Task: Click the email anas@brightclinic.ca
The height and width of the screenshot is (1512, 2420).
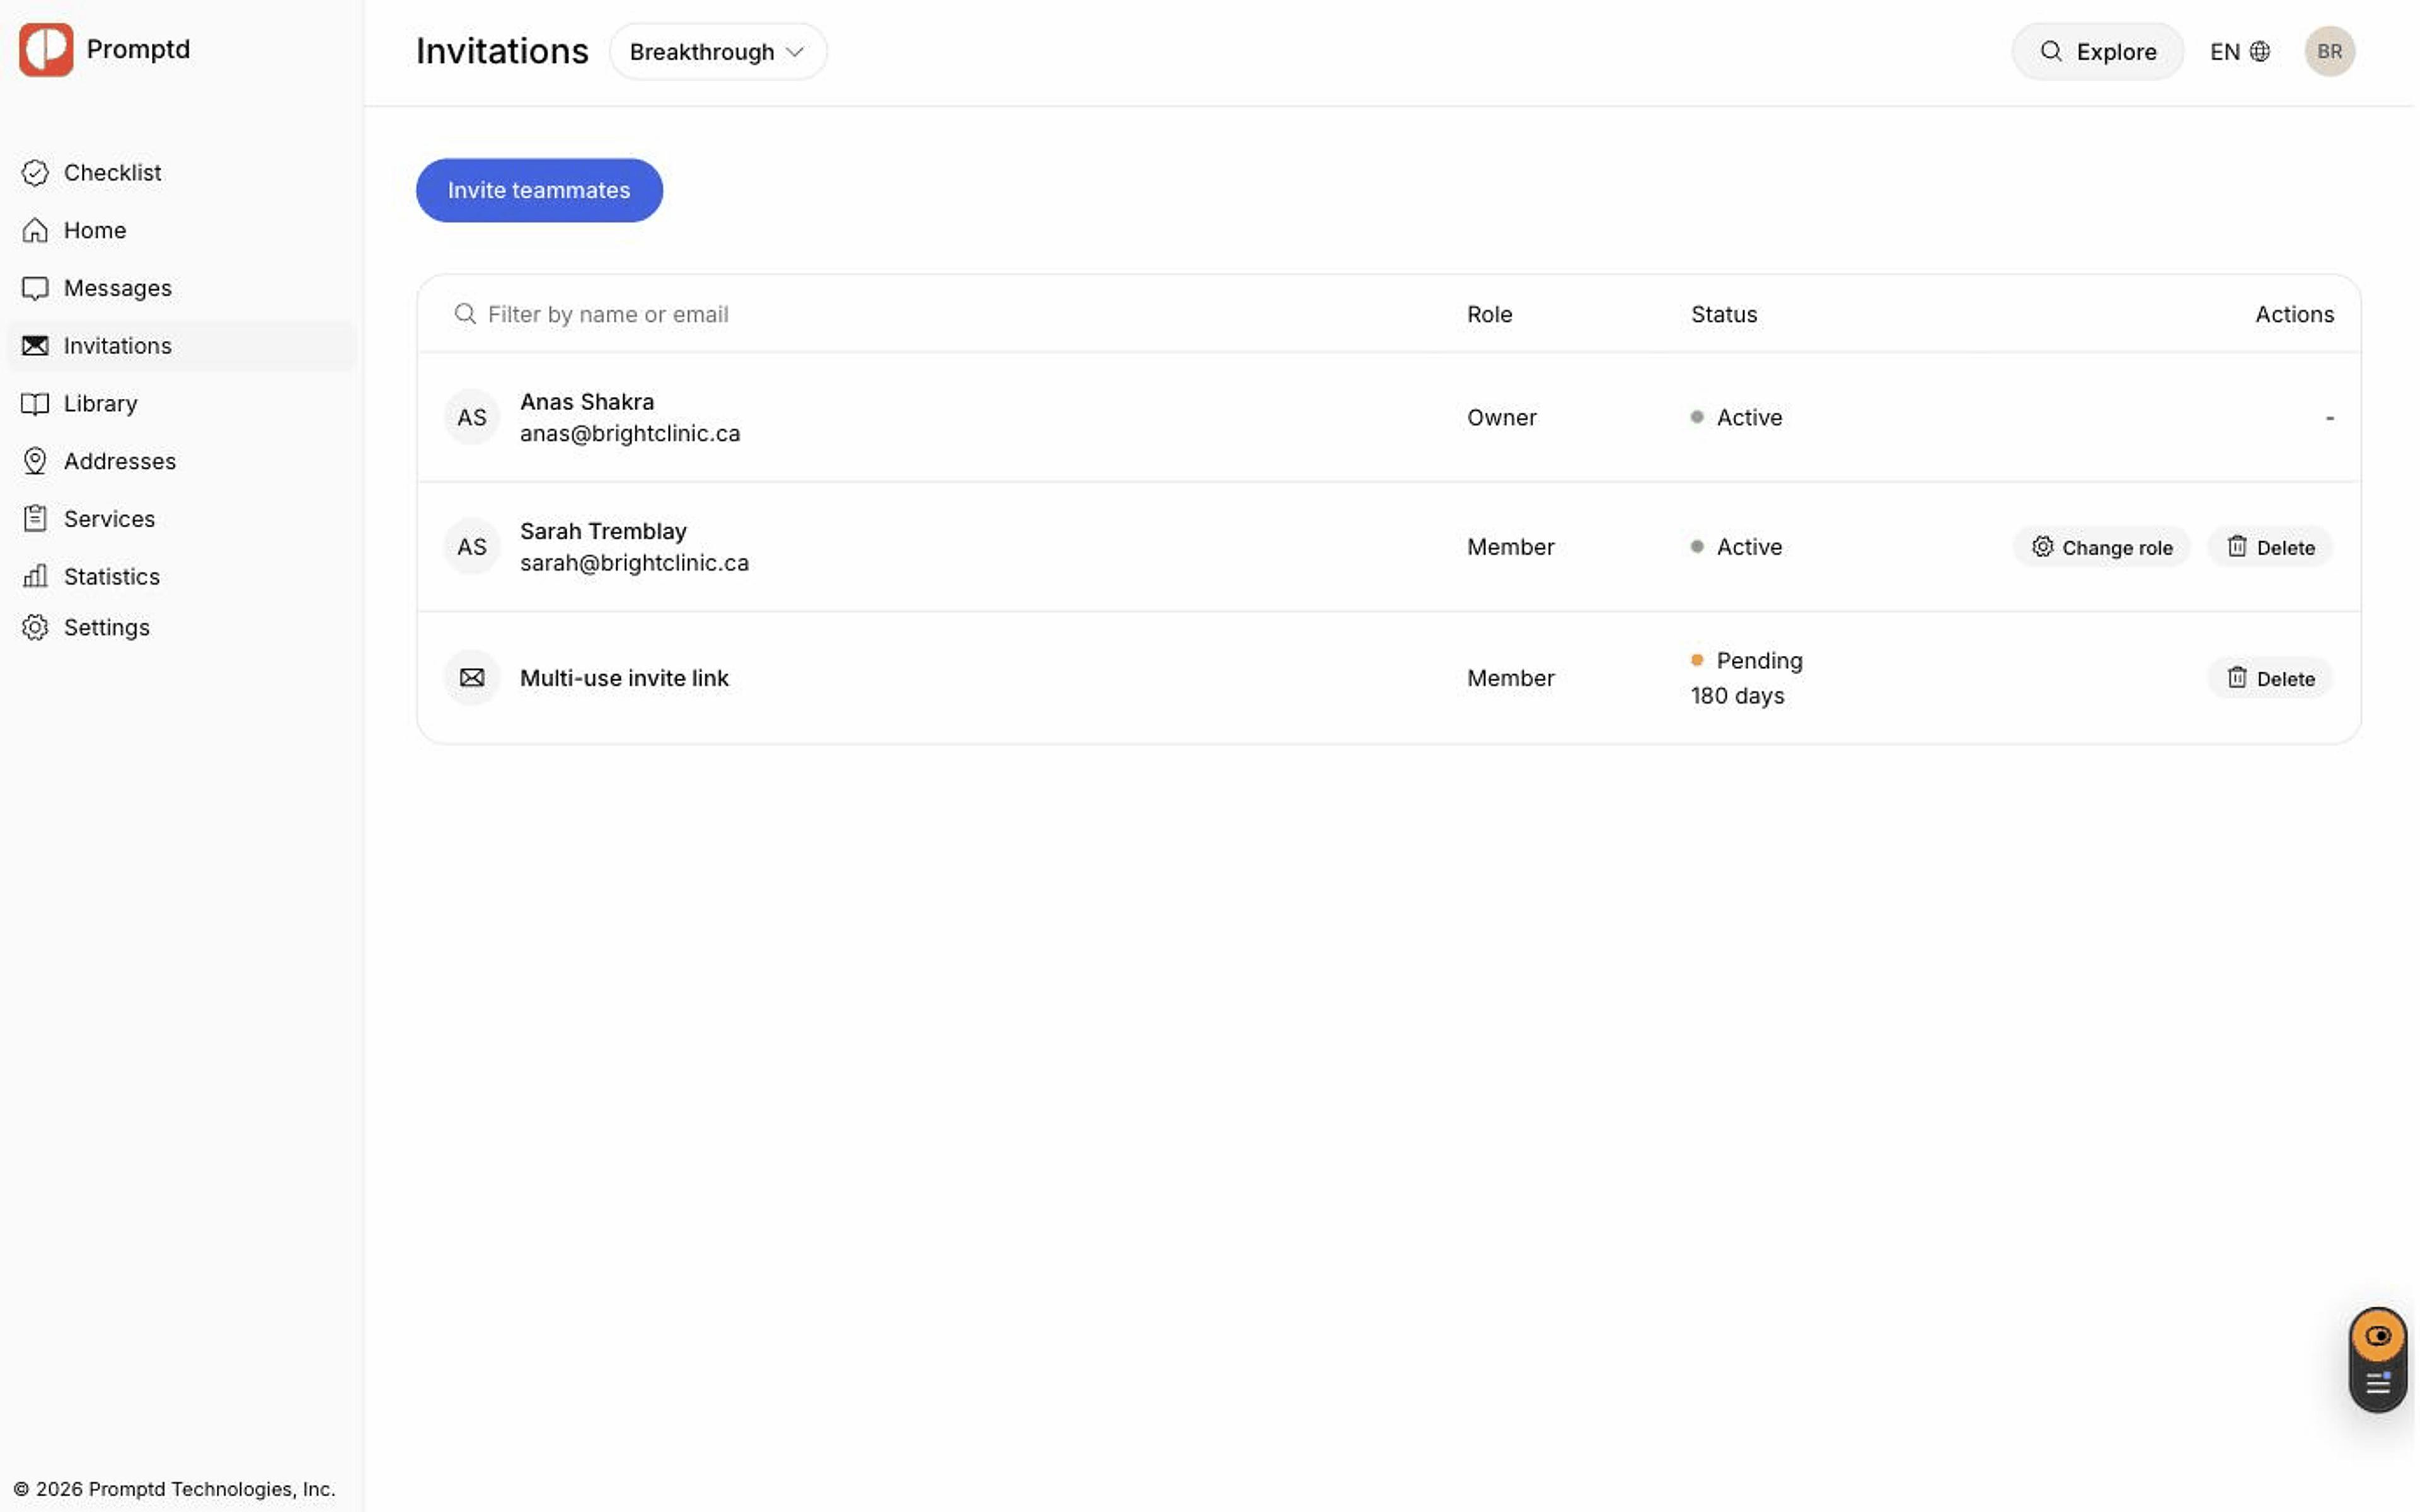Action: point(630,434)
